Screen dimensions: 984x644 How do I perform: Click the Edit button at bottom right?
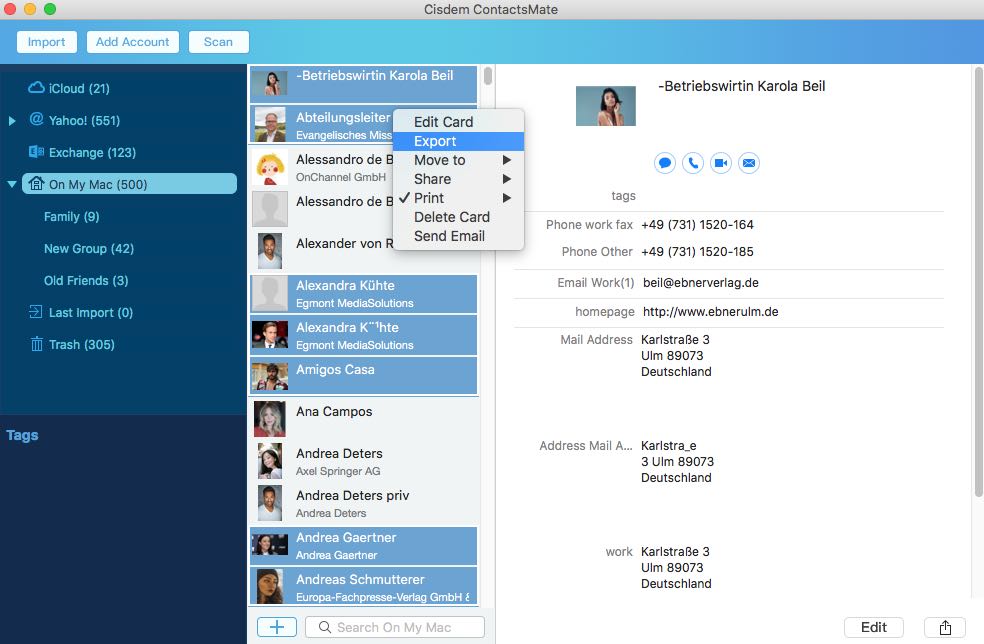coord(874,627)
